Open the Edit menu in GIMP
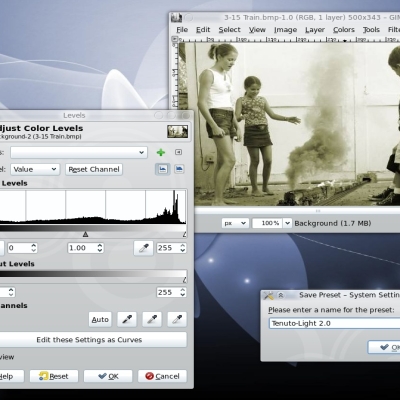The image size is (400, 400). coord(203,30)
